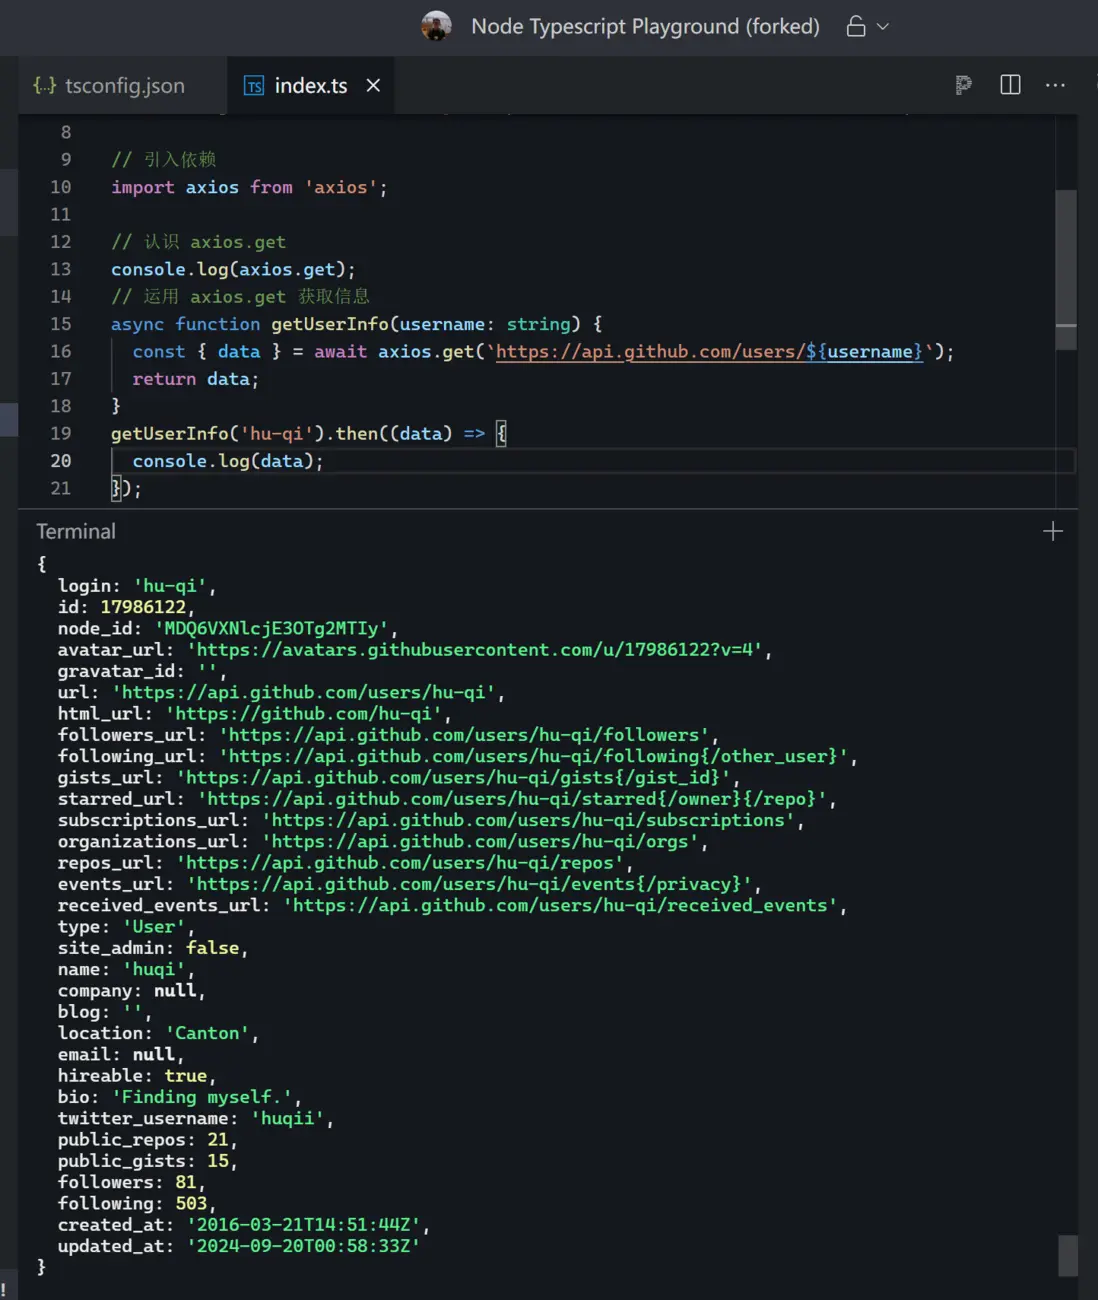Click the getUserInfo function name on line 15
This screenshot has width=1098, height=1300.
click(330, 324)
